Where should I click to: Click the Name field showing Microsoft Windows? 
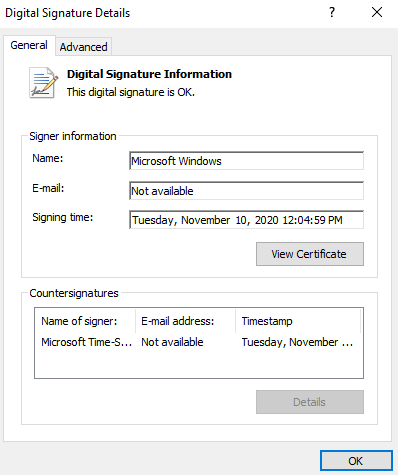[x=246, y=161]
